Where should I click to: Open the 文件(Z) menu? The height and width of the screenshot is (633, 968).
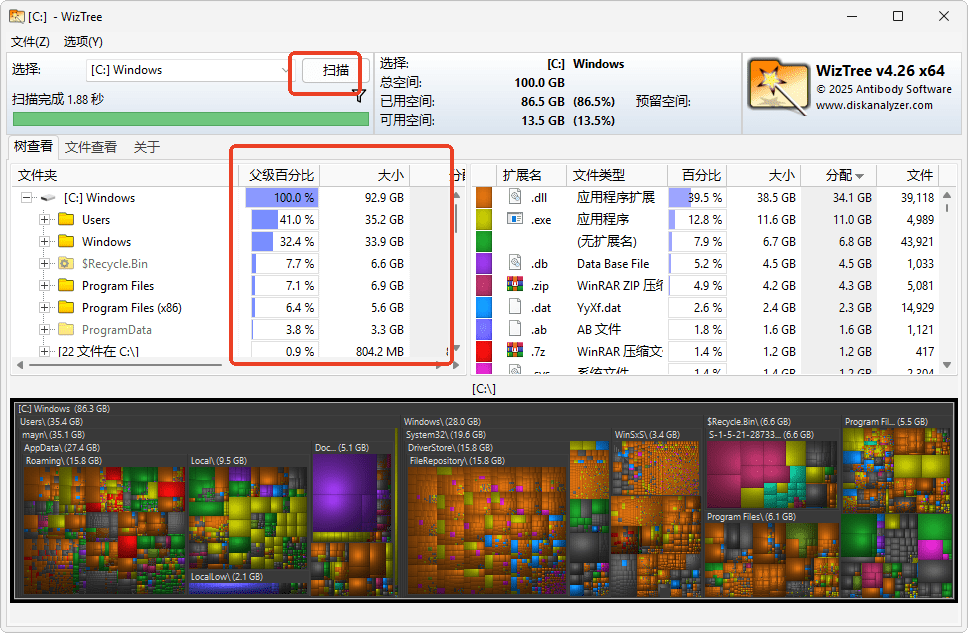pos(28,42)
